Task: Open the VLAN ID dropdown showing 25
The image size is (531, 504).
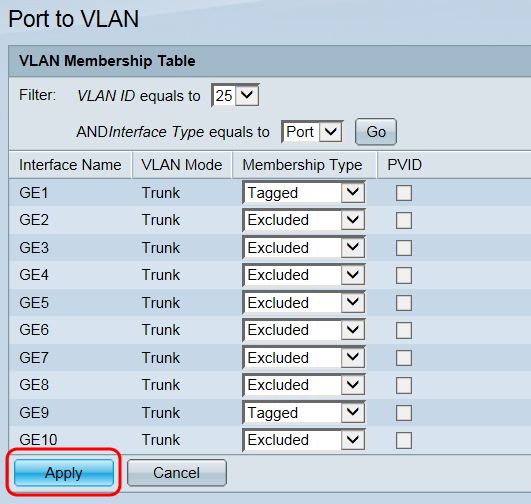Action: pos(235,95)
